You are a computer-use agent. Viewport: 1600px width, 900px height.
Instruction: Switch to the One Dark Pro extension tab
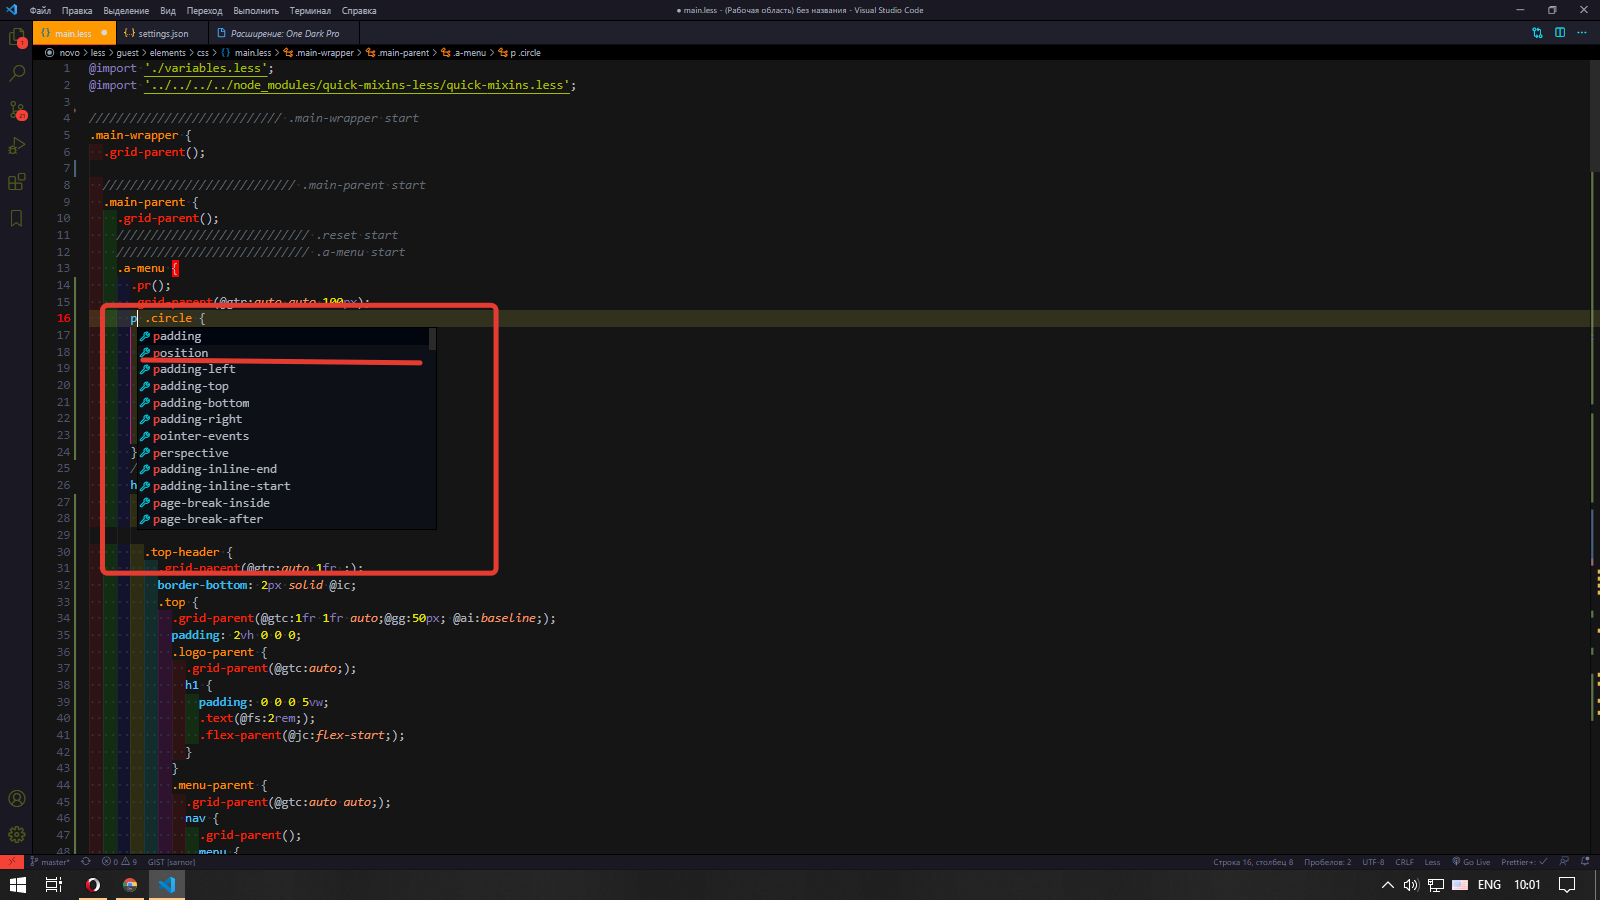click(x=284, y=33)
